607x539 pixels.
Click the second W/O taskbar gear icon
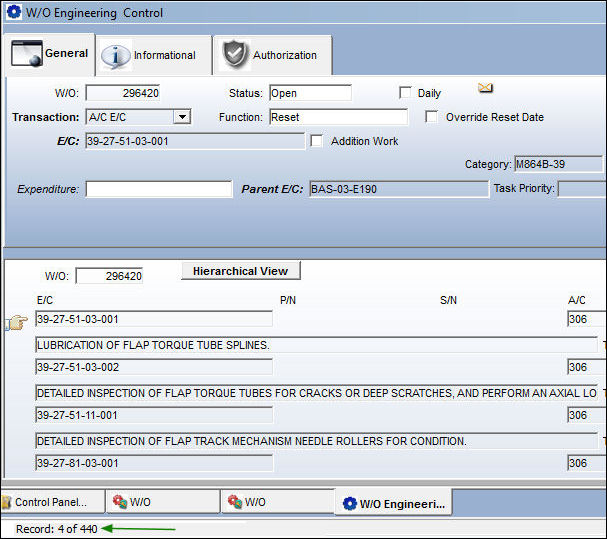pyautogui.click(x=235, y=502)
